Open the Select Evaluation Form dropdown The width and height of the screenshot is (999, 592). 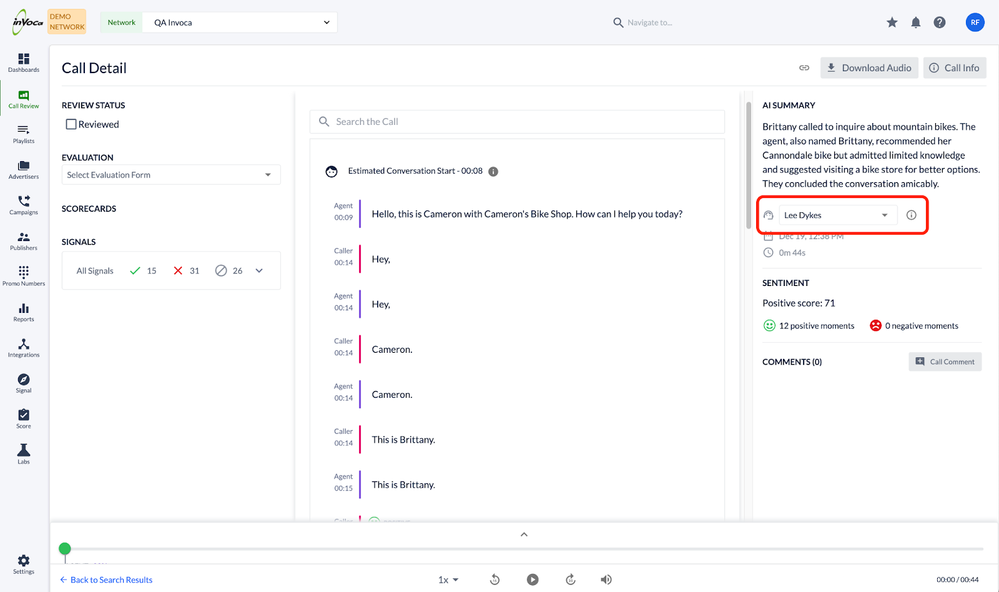click(x=170, y=175)
